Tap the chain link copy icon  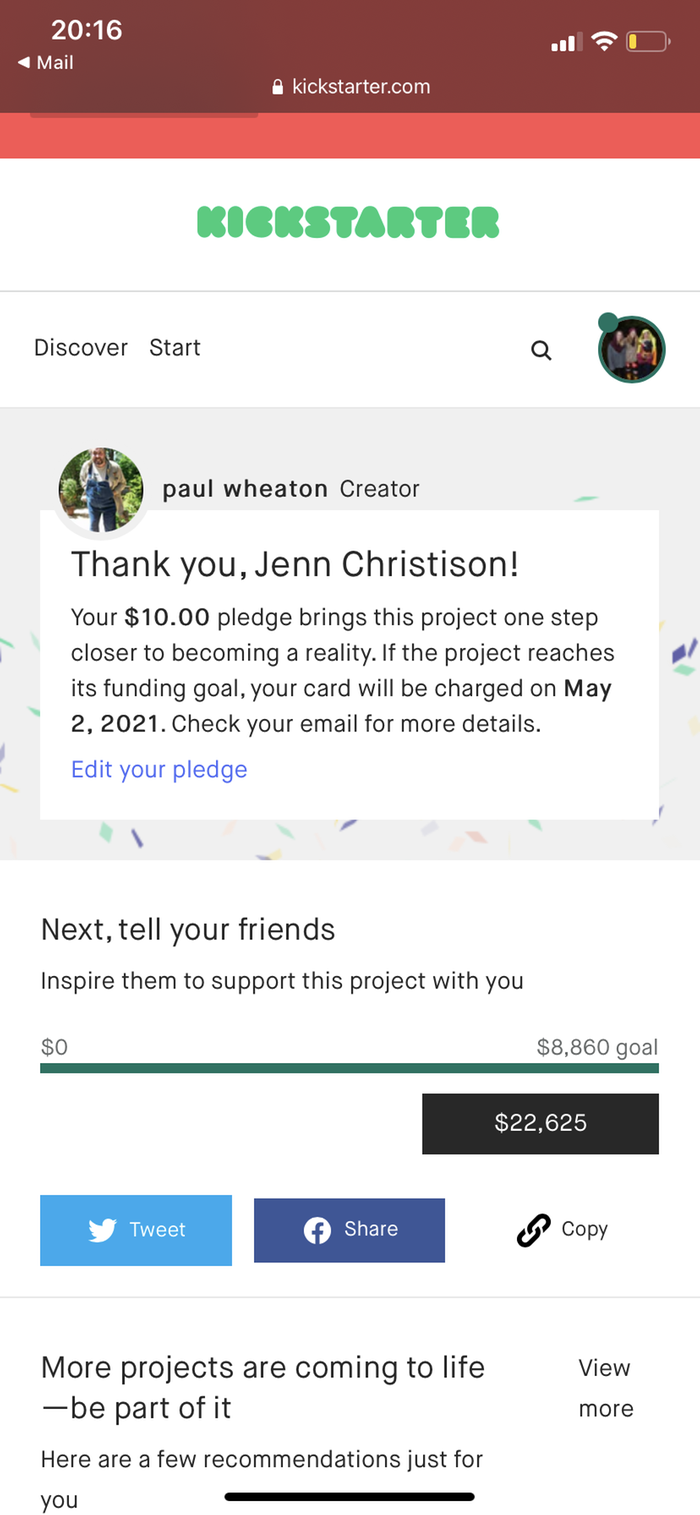533,1230
